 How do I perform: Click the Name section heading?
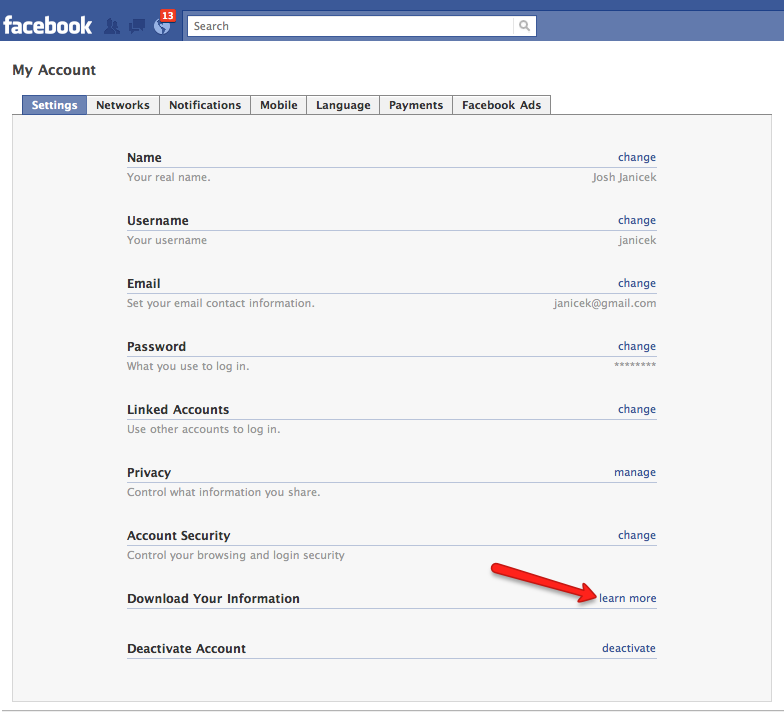[144, 158]
